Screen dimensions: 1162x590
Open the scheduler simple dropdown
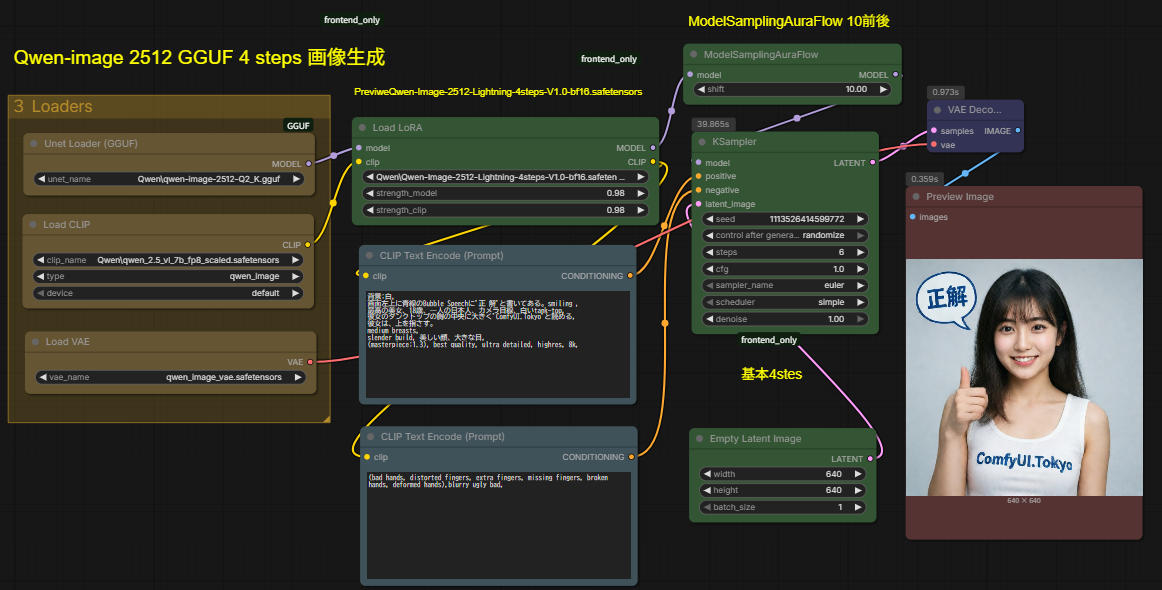pyautogui.click(x=785, y=302)
